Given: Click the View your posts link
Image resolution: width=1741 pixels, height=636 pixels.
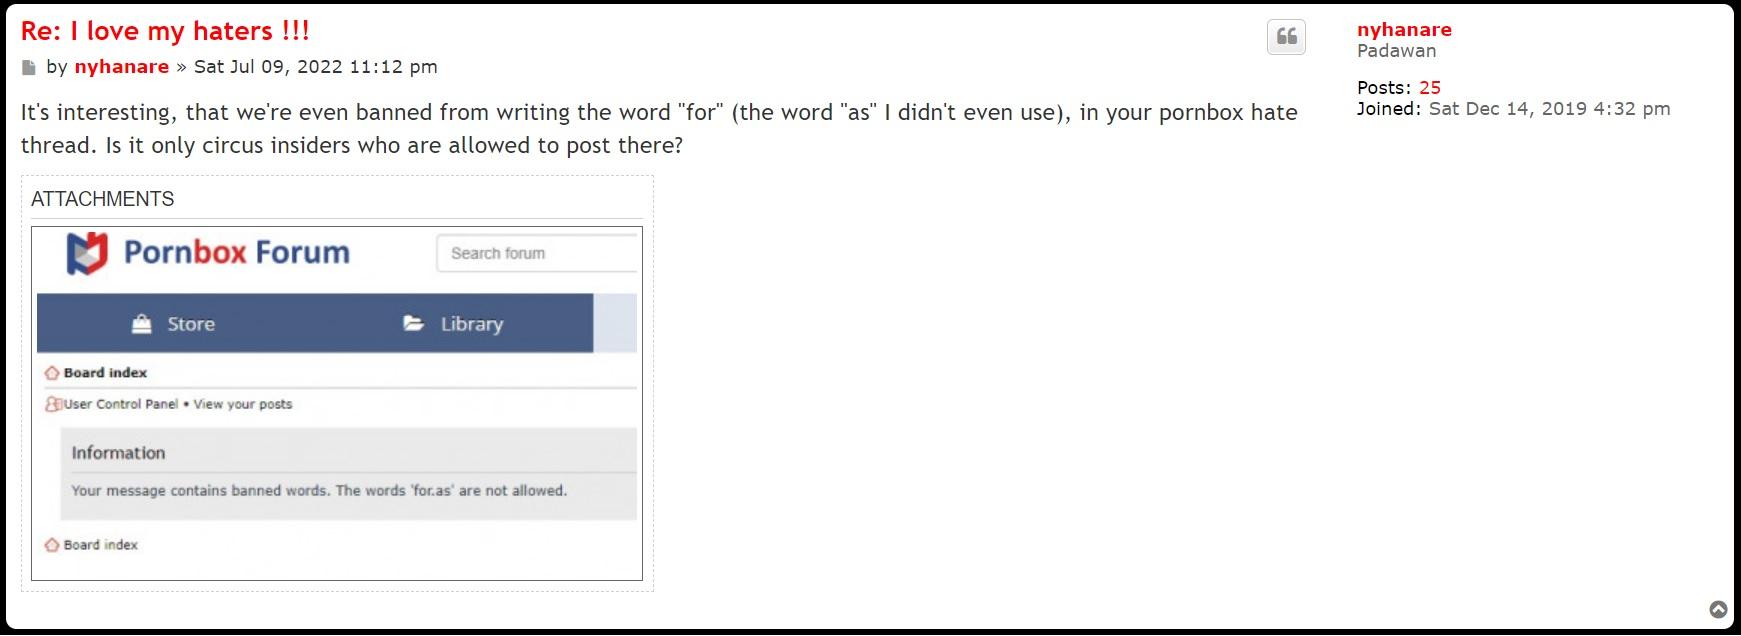Looking at the screenshot, I should tap(243, 404).
